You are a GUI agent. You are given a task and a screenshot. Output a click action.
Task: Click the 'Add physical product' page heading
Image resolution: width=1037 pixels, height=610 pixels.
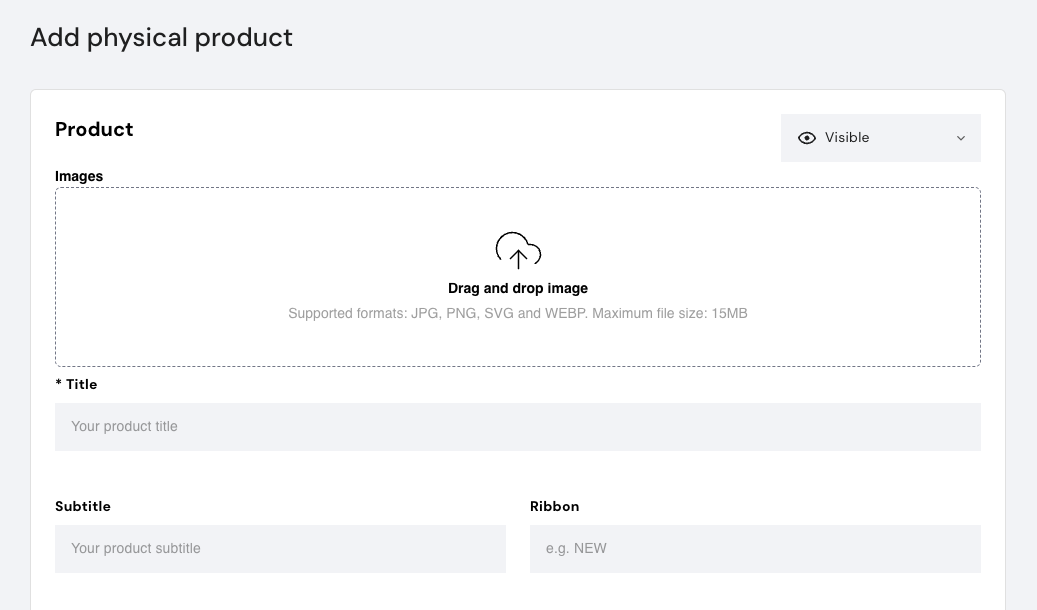pos(161,37)
